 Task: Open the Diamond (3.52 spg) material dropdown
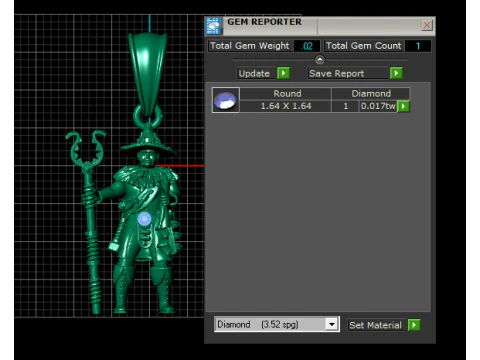click(x=277, y=324)
